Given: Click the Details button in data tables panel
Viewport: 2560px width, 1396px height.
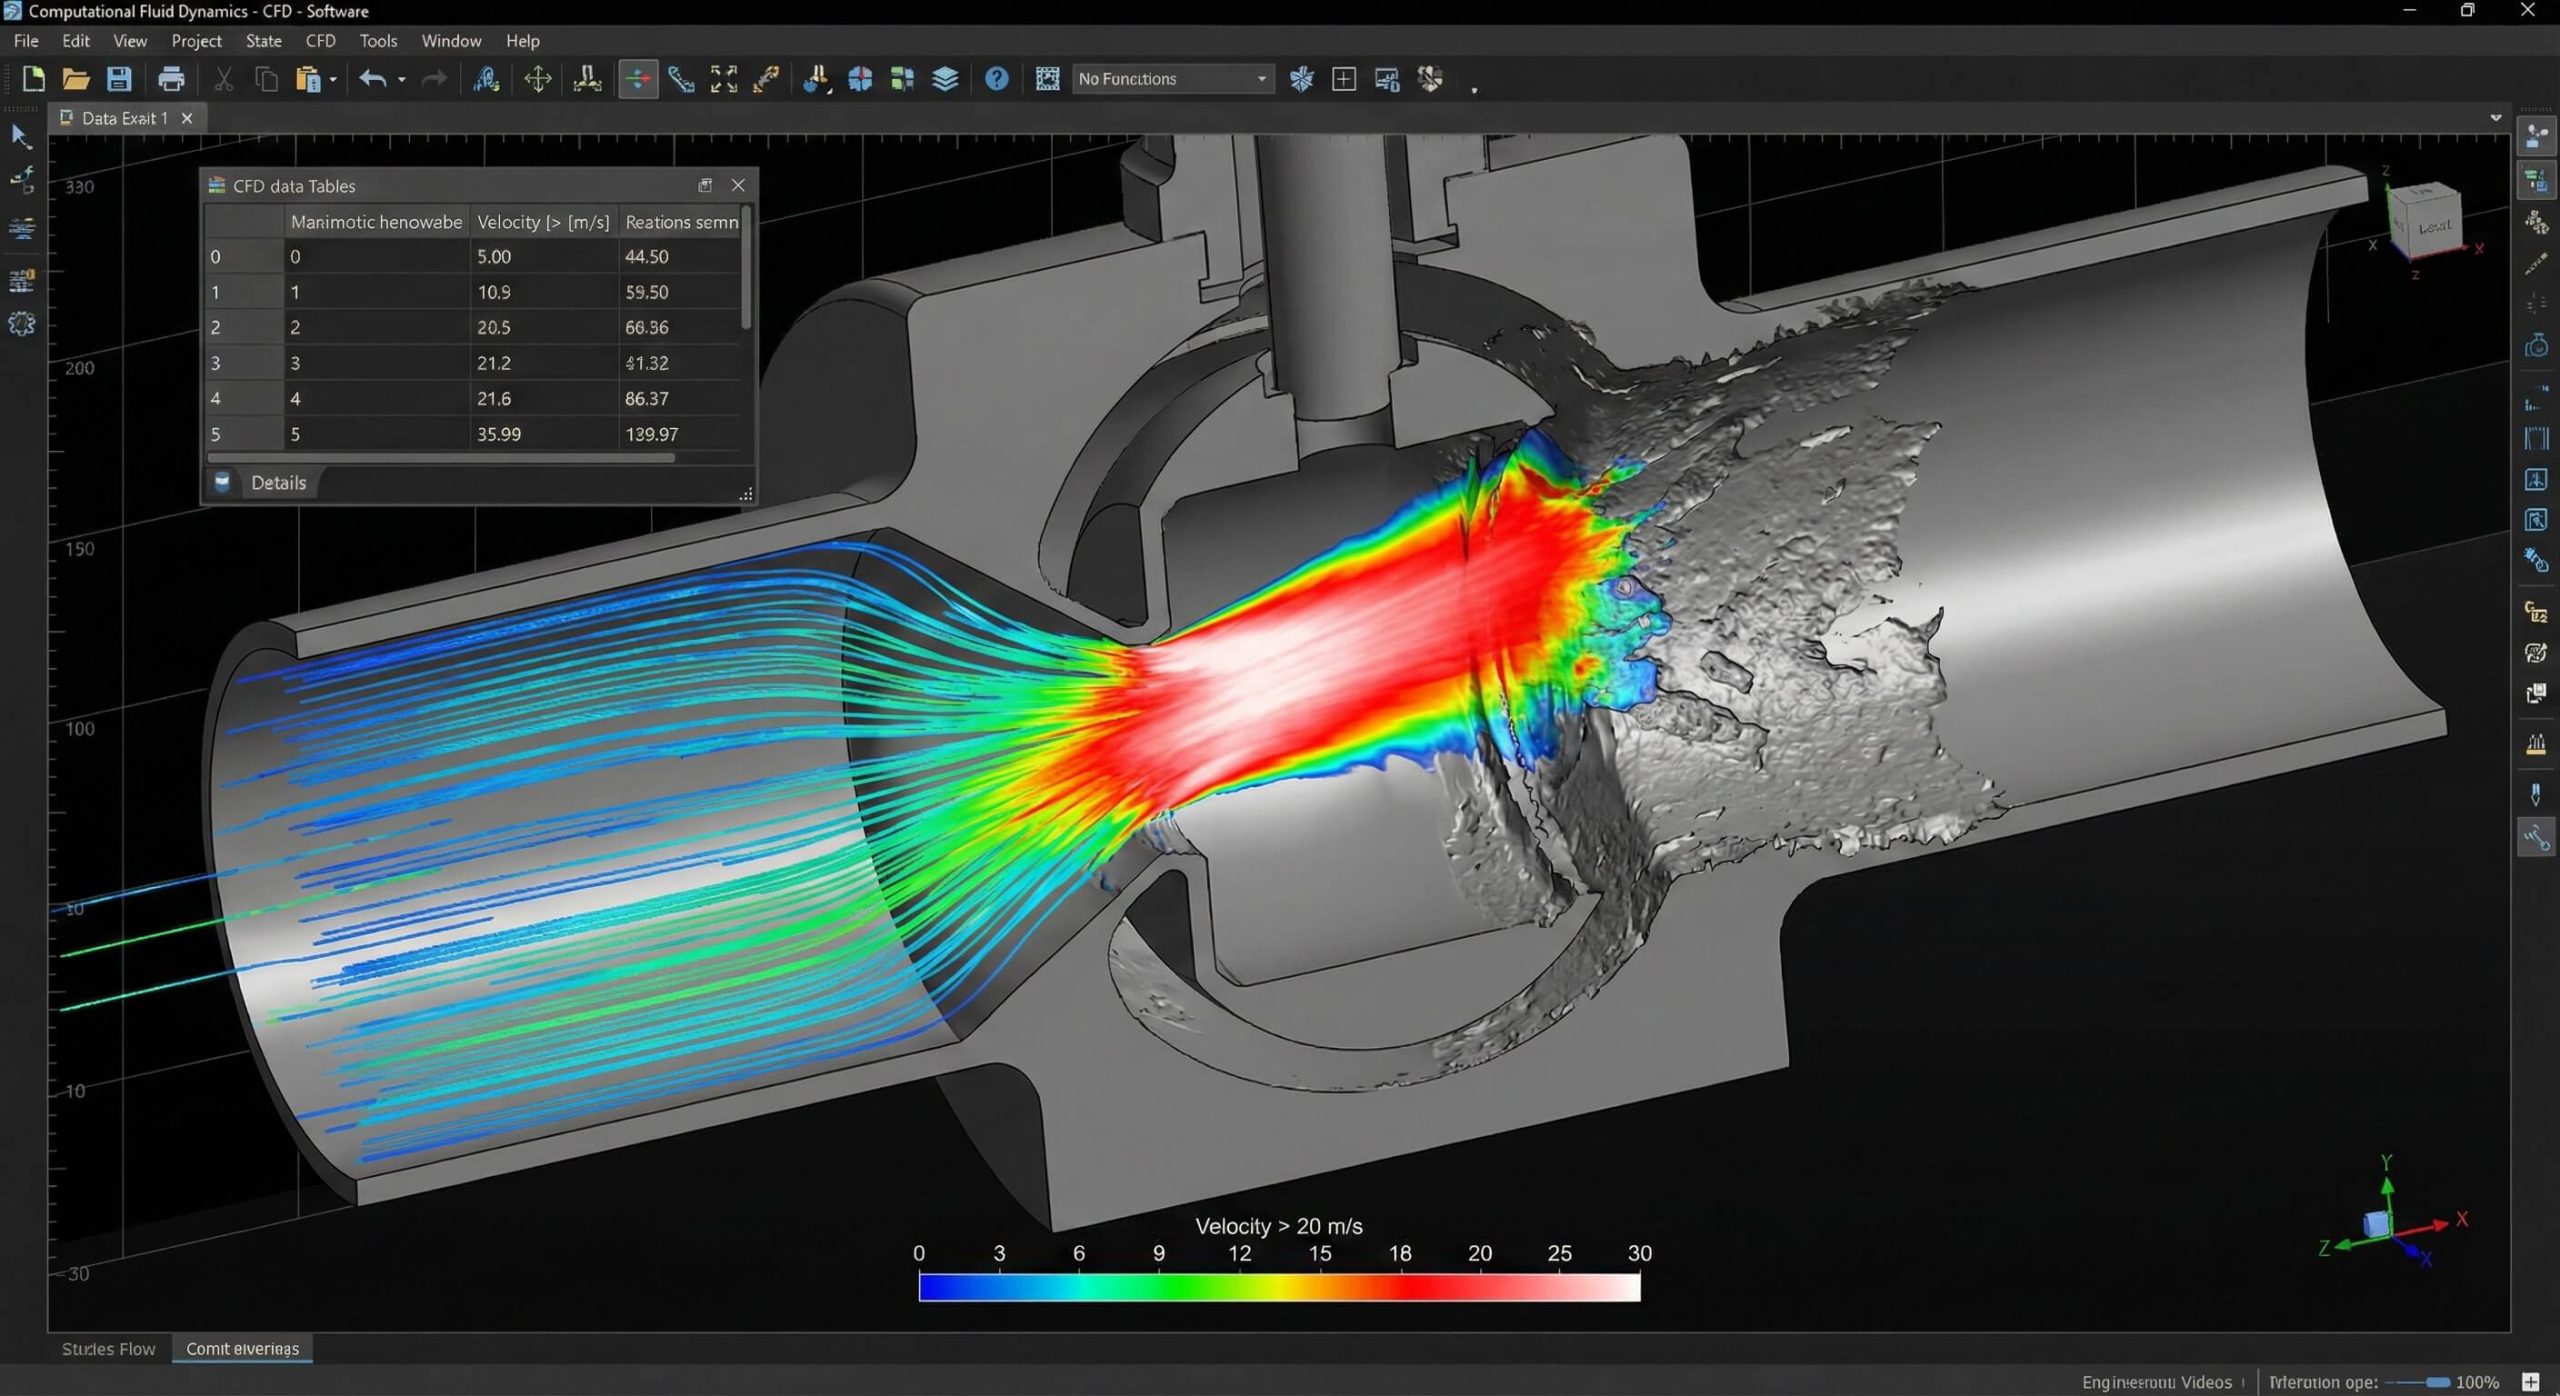Looking at the screenshot, I should (278, 483).
